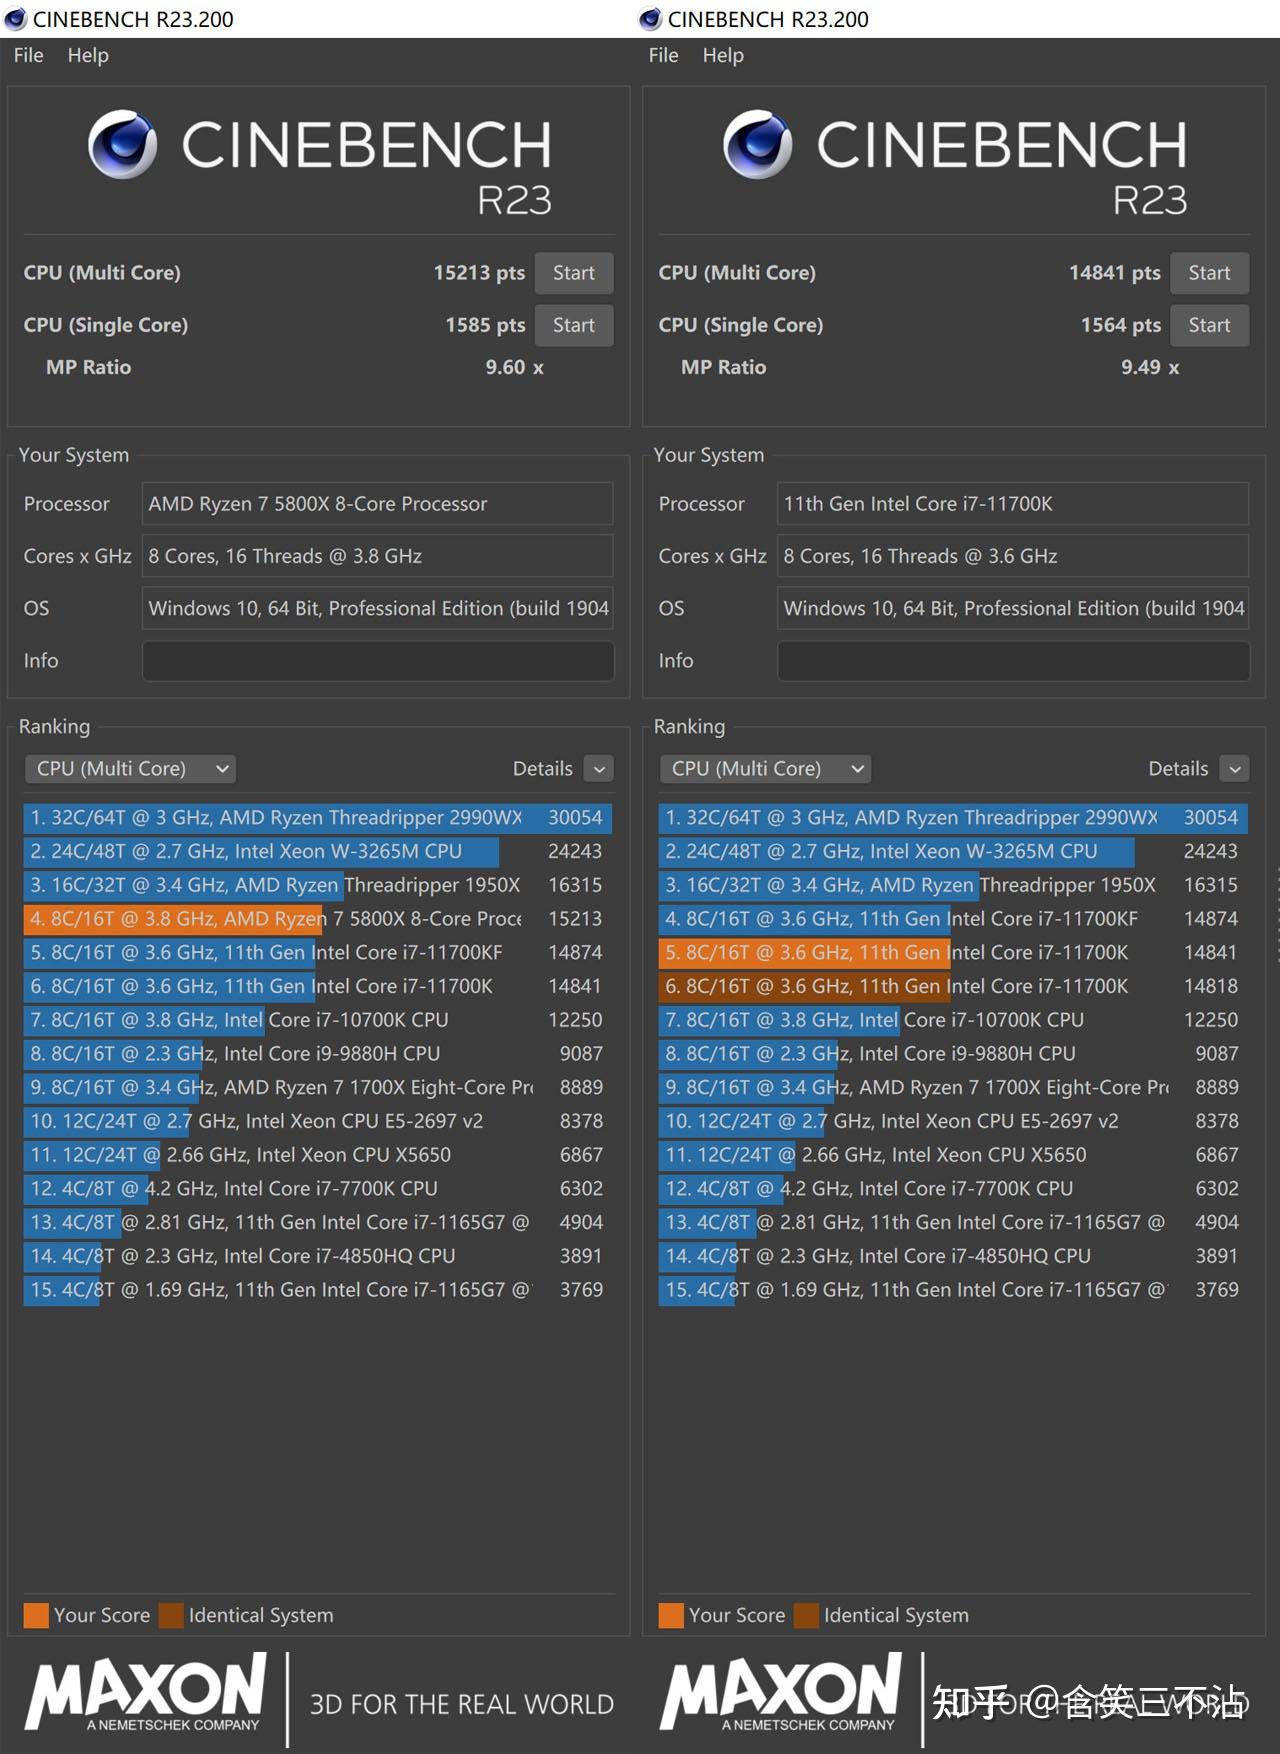Select Threadripper 2990WX ranking row in right window
Viewport: 1280px width, 1754px height.
(952, 818)
